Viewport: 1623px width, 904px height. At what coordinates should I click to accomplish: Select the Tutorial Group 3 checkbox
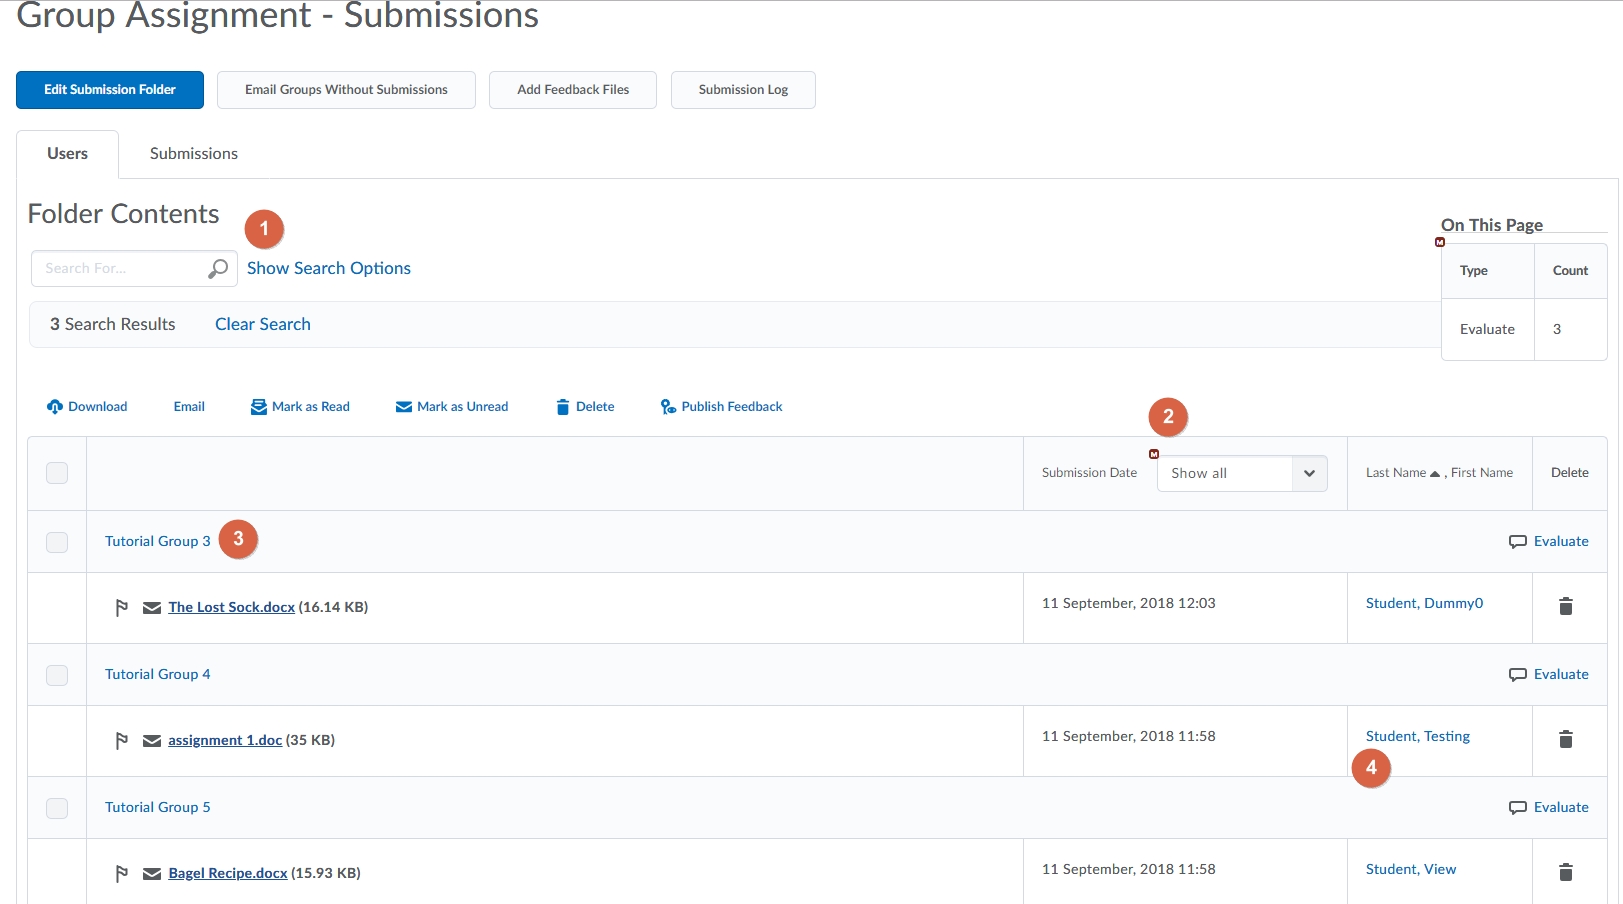[x=57, y=542]
